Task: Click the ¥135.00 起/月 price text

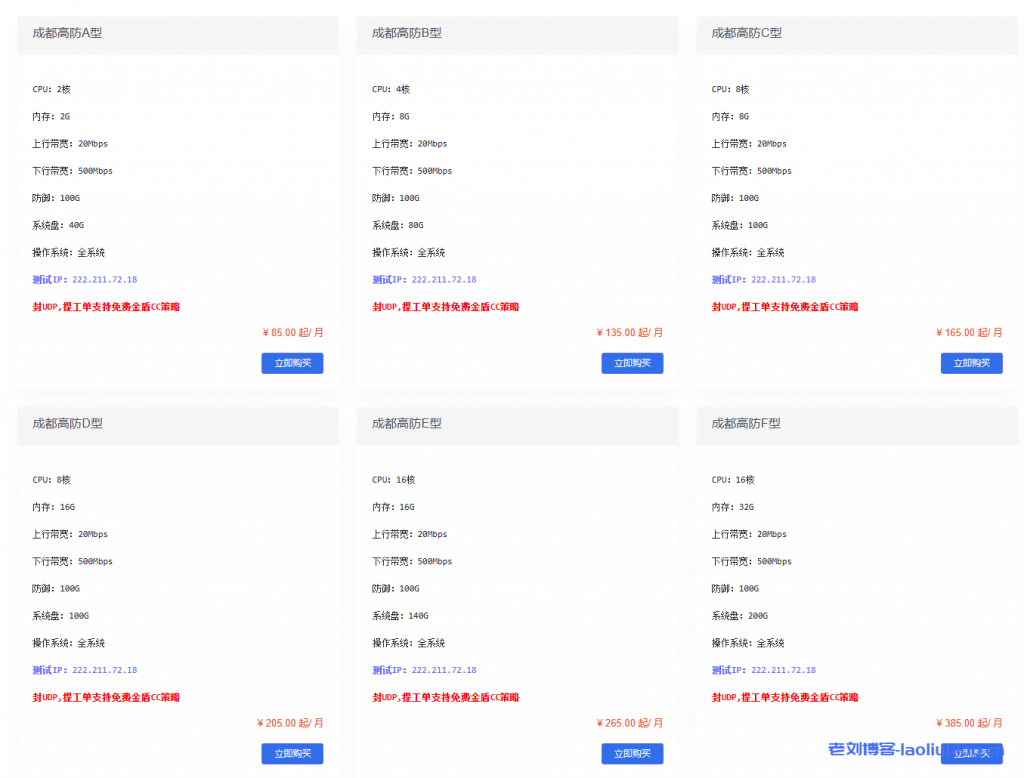Action: click(630, 333)
